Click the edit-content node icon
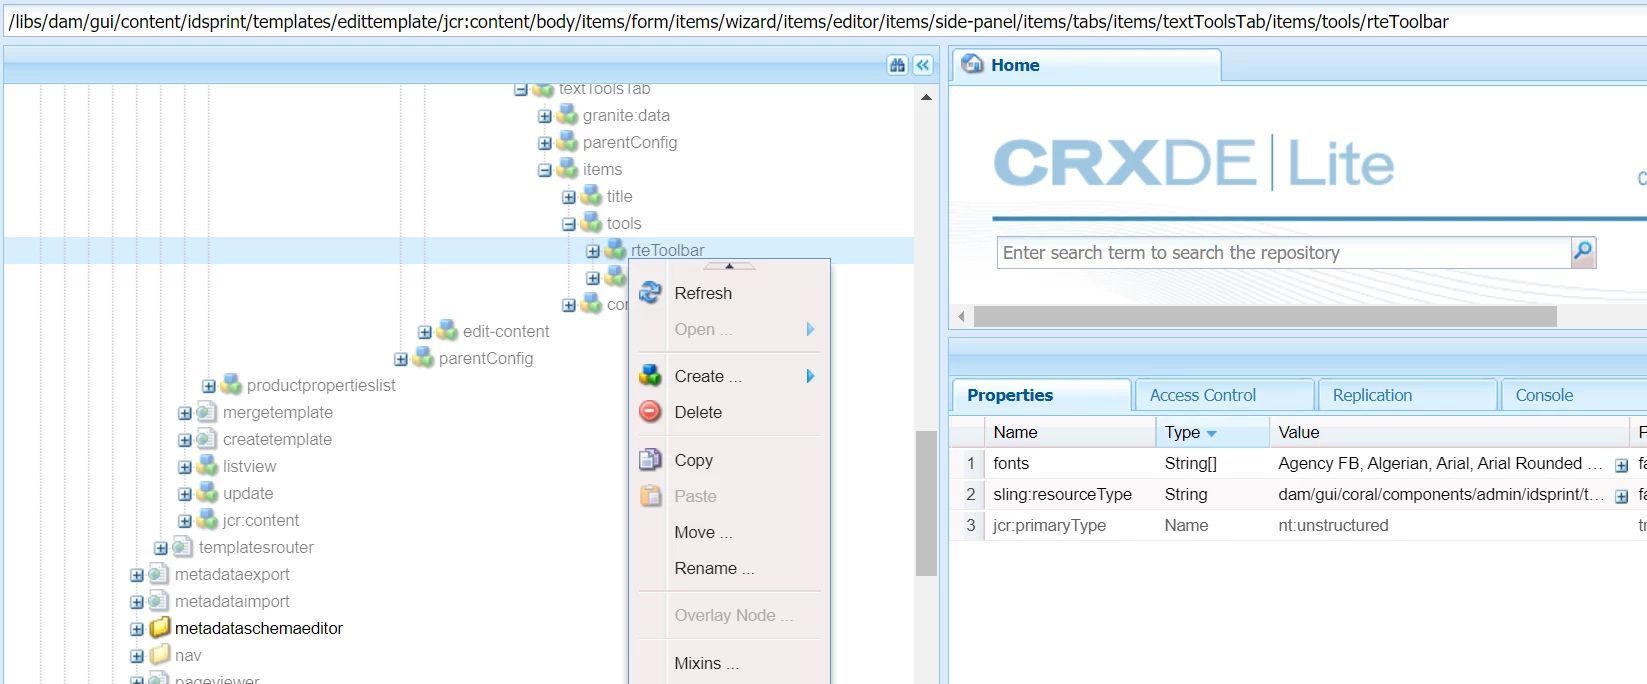 (447, 330)
